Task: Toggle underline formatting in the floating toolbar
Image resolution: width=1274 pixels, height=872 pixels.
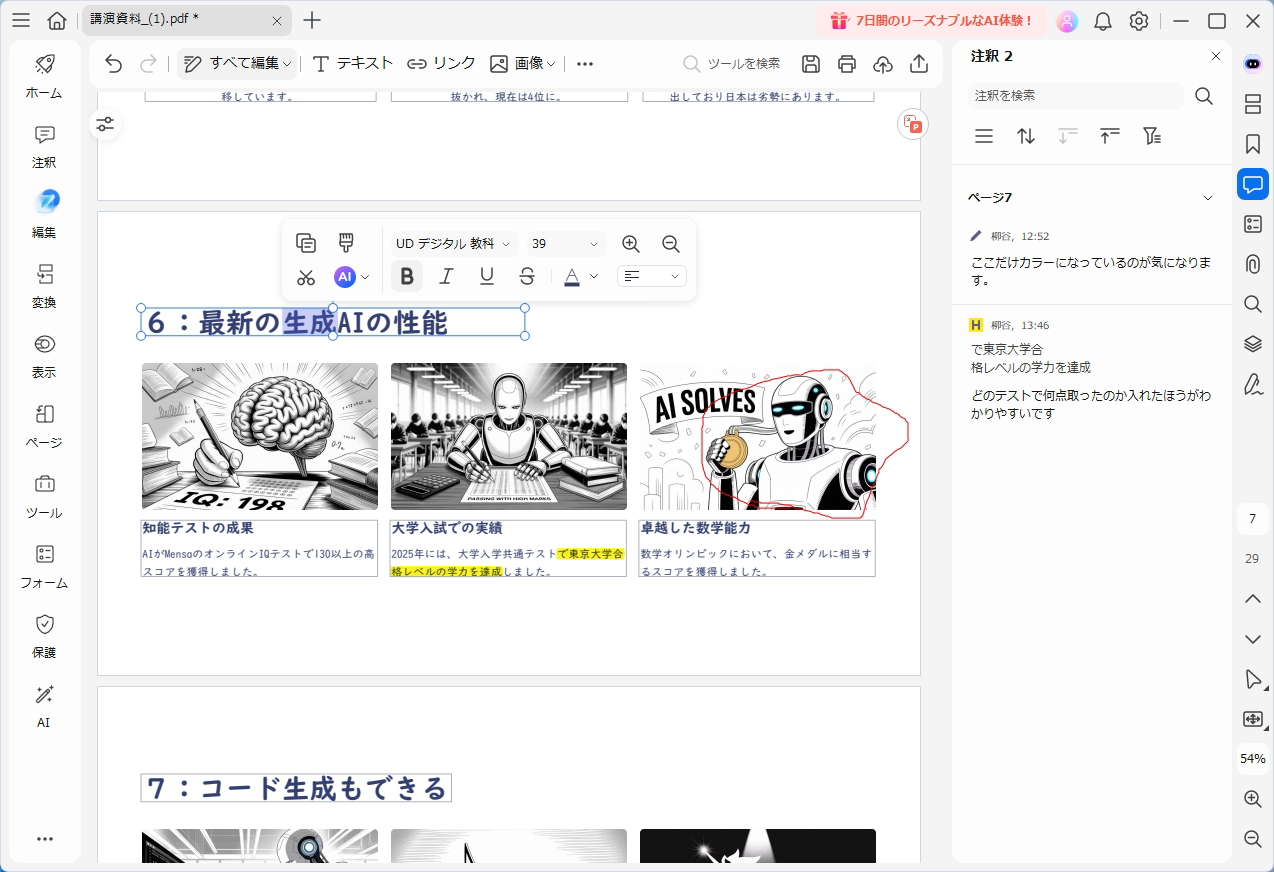Action: pyautogui.click(x=486, y=277)
